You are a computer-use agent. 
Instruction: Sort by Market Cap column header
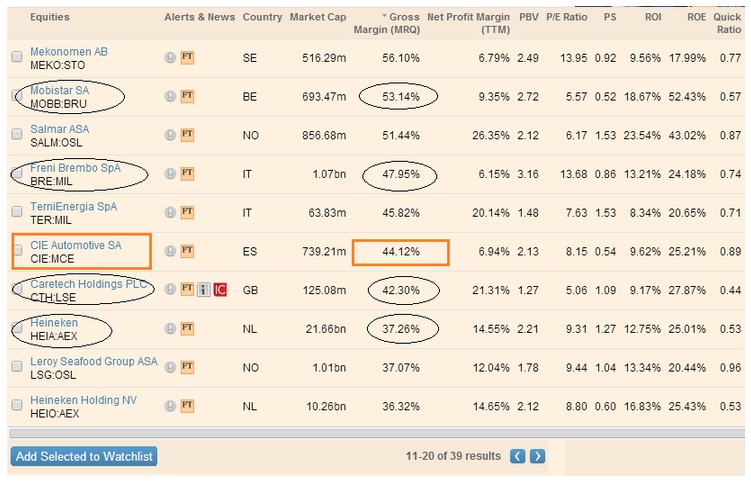[x=318, y=17]
